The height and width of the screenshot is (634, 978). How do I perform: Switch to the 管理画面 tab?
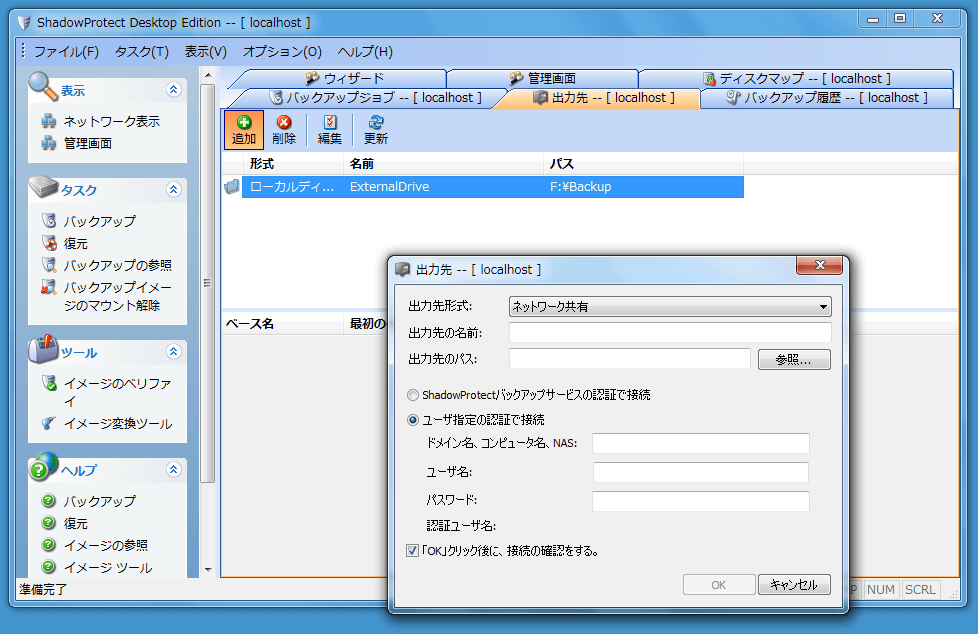pos(543,79)
